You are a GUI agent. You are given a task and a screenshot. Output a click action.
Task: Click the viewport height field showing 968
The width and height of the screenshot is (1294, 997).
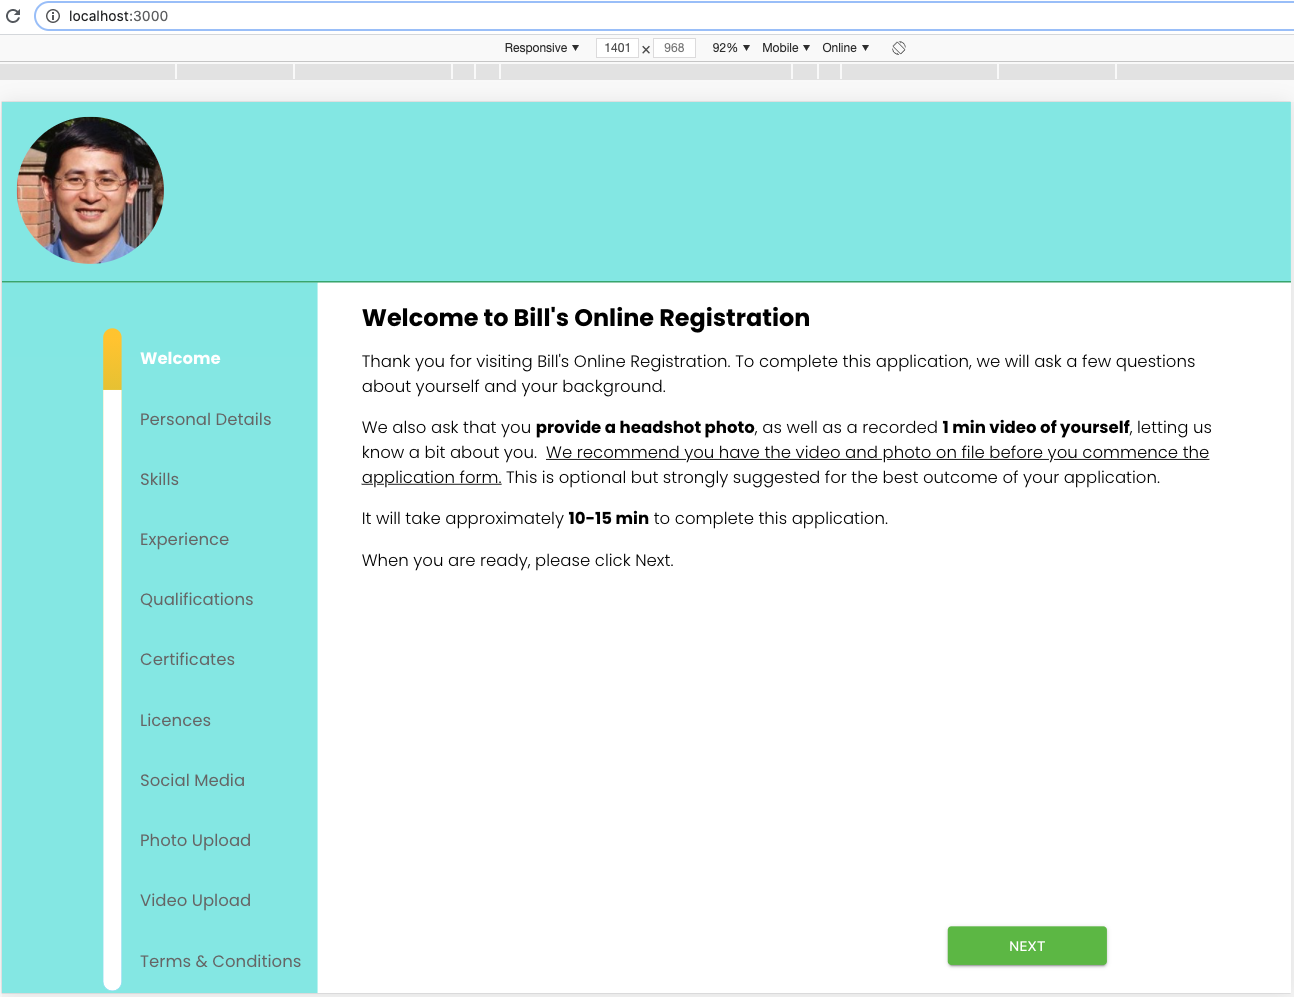pos(674,48)
